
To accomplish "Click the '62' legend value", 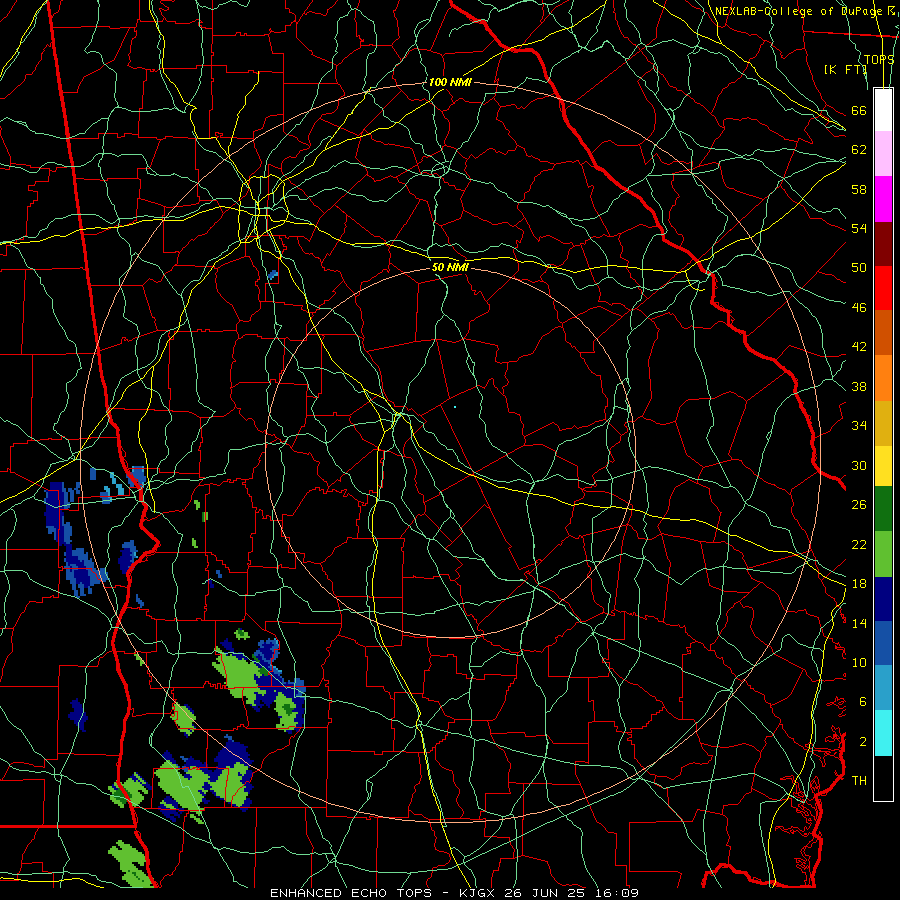I will (859, 150).
